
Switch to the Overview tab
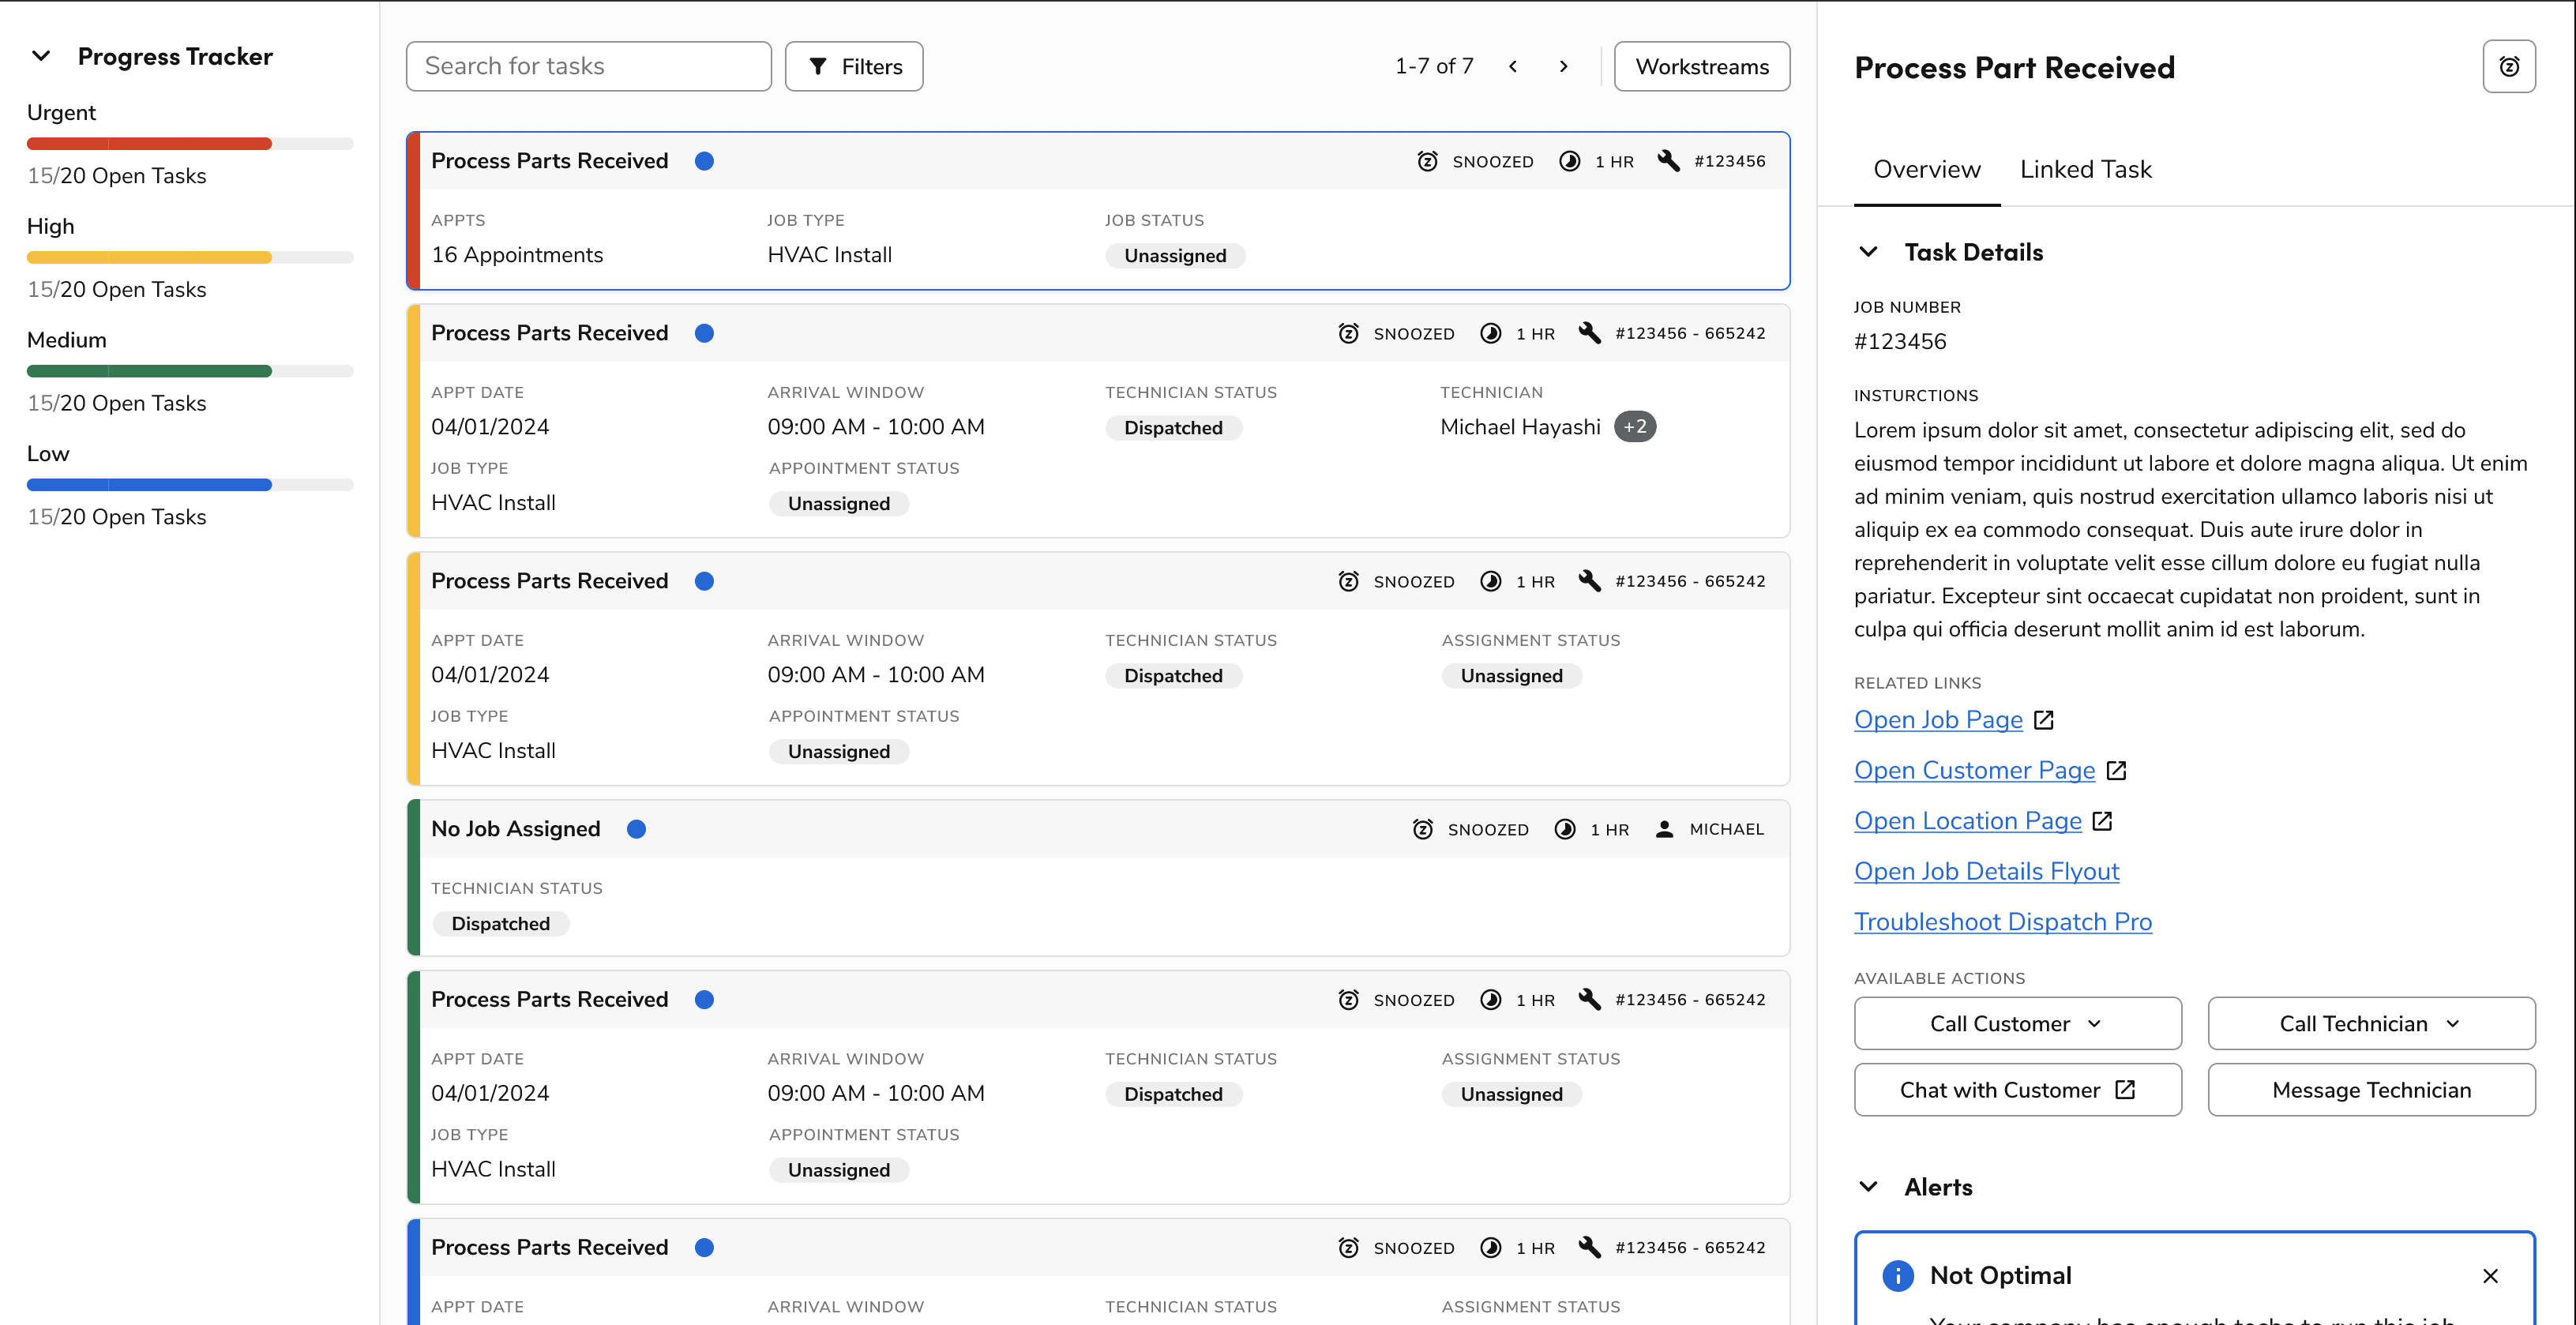pos(1926,170)
